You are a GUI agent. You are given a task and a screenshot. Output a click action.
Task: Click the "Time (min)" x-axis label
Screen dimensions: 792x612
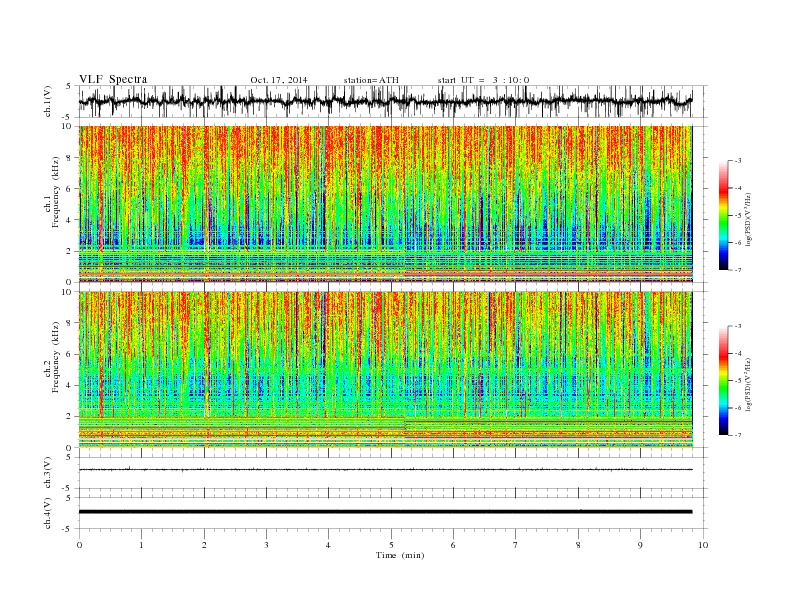[x=400, y=555]
